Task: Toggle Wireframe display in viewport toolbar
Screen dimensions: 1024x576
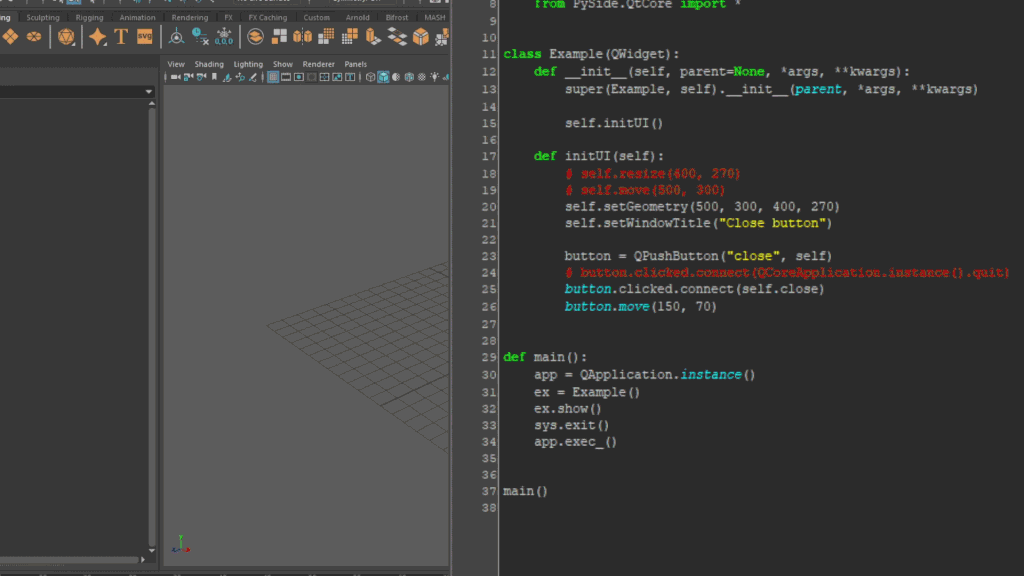Action: click(371, 77)
